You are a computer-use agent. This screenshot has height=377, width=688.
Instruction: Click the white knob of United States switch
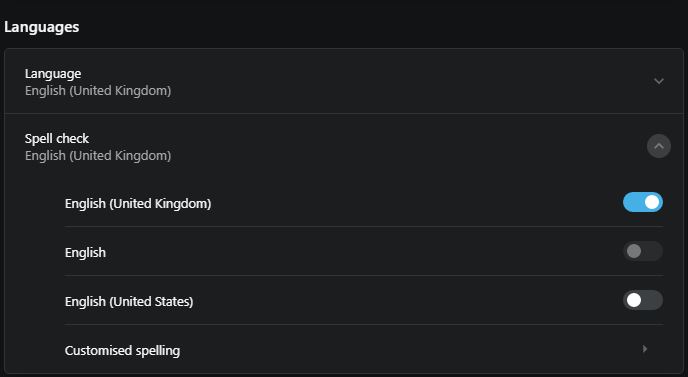click(634, 301)
